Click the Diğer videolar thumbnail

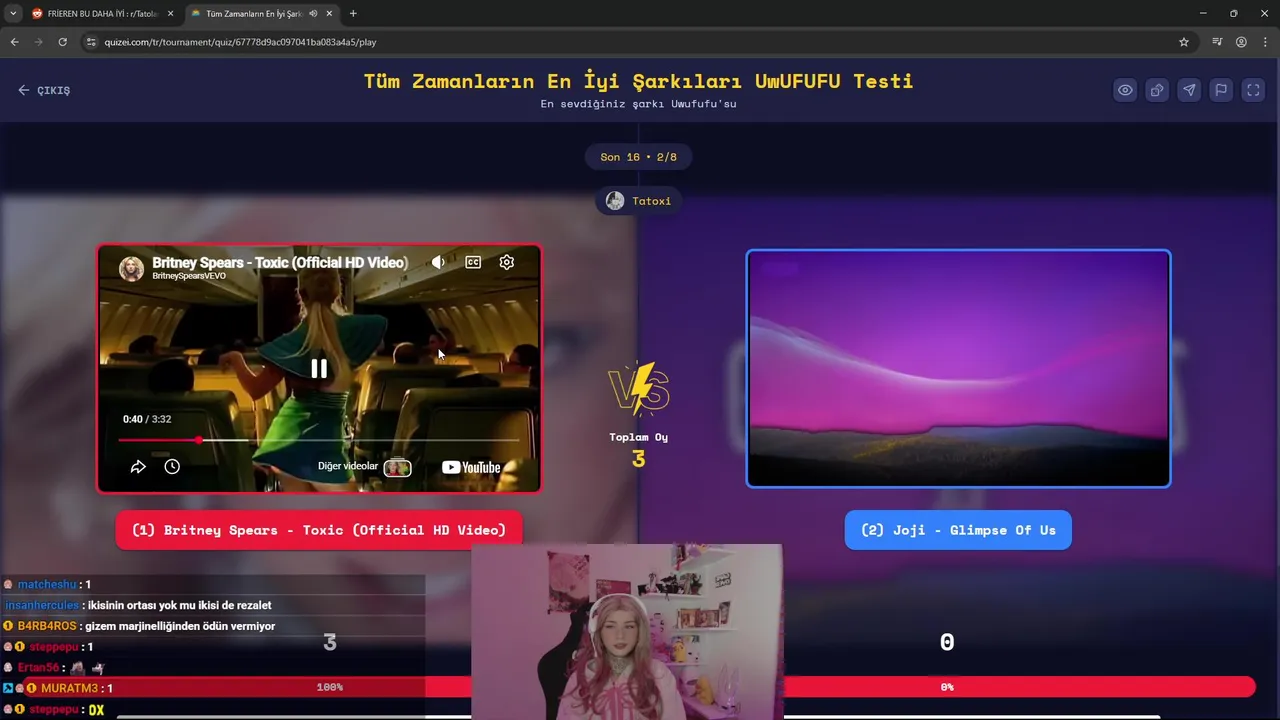[398, 467]
